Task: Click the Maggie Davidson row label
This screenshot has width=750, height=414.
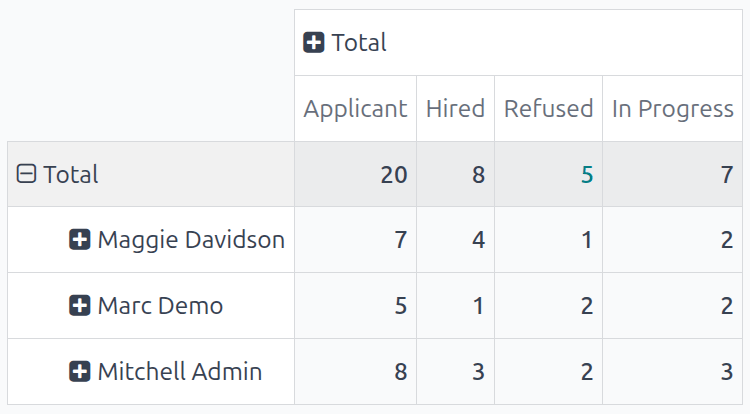Action: (x=191, y=240)
